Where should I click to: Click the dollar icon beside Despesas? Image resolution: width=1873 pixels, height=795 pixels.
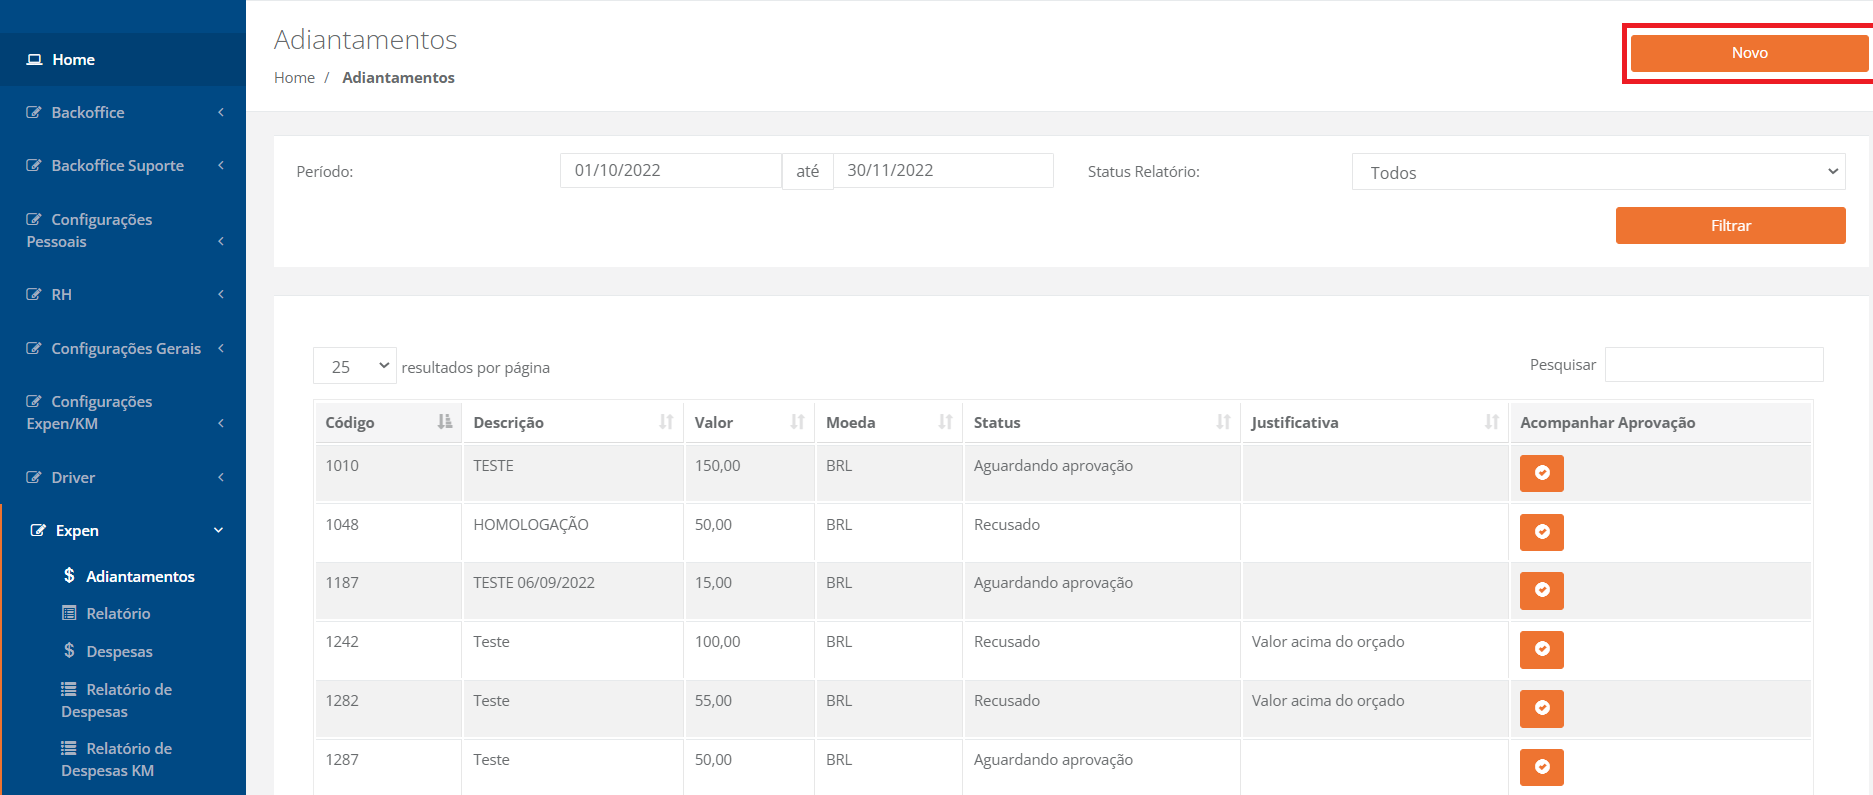pos(69,650)
